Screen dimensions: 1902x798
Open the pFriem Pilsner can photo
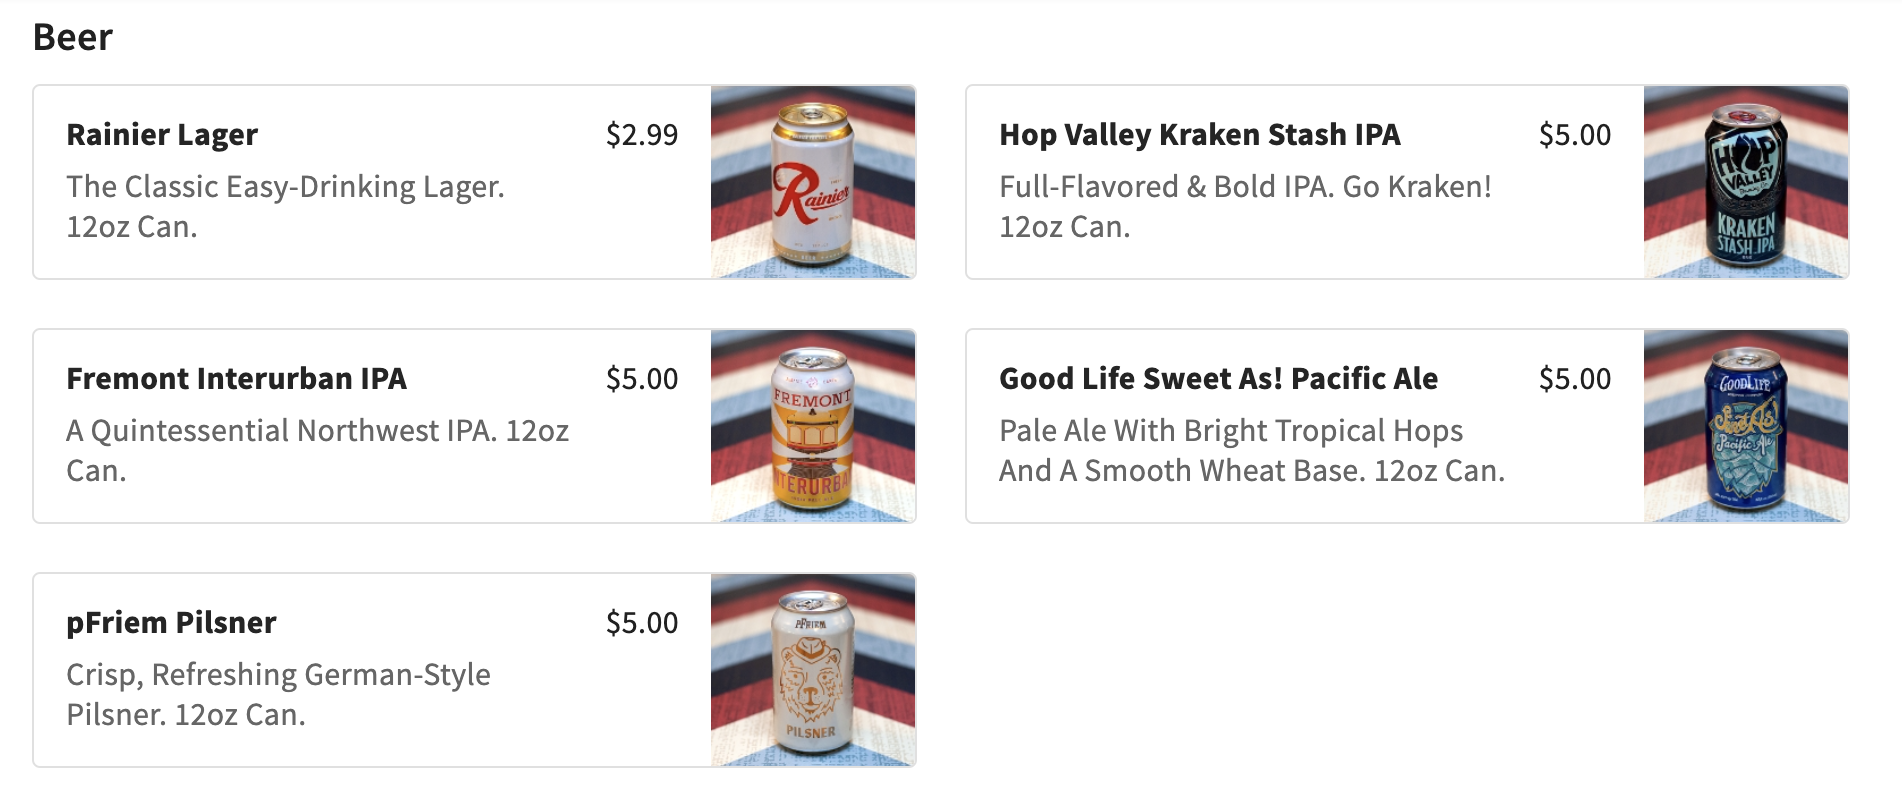(x=813, y=670)
